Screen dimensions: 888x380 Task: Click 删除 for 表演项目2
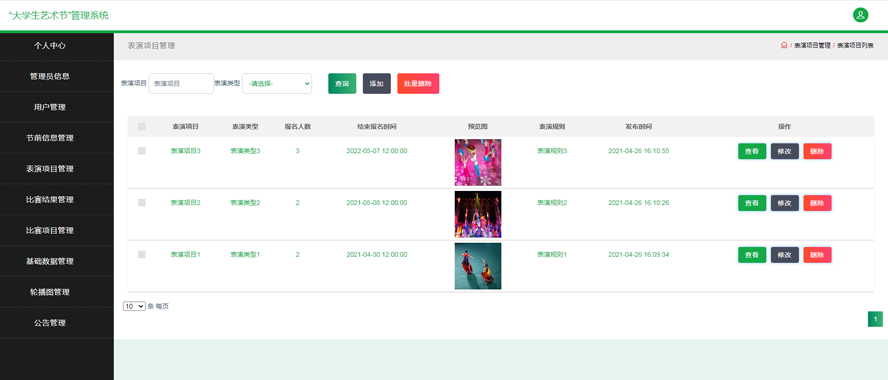tap(817, 203)
